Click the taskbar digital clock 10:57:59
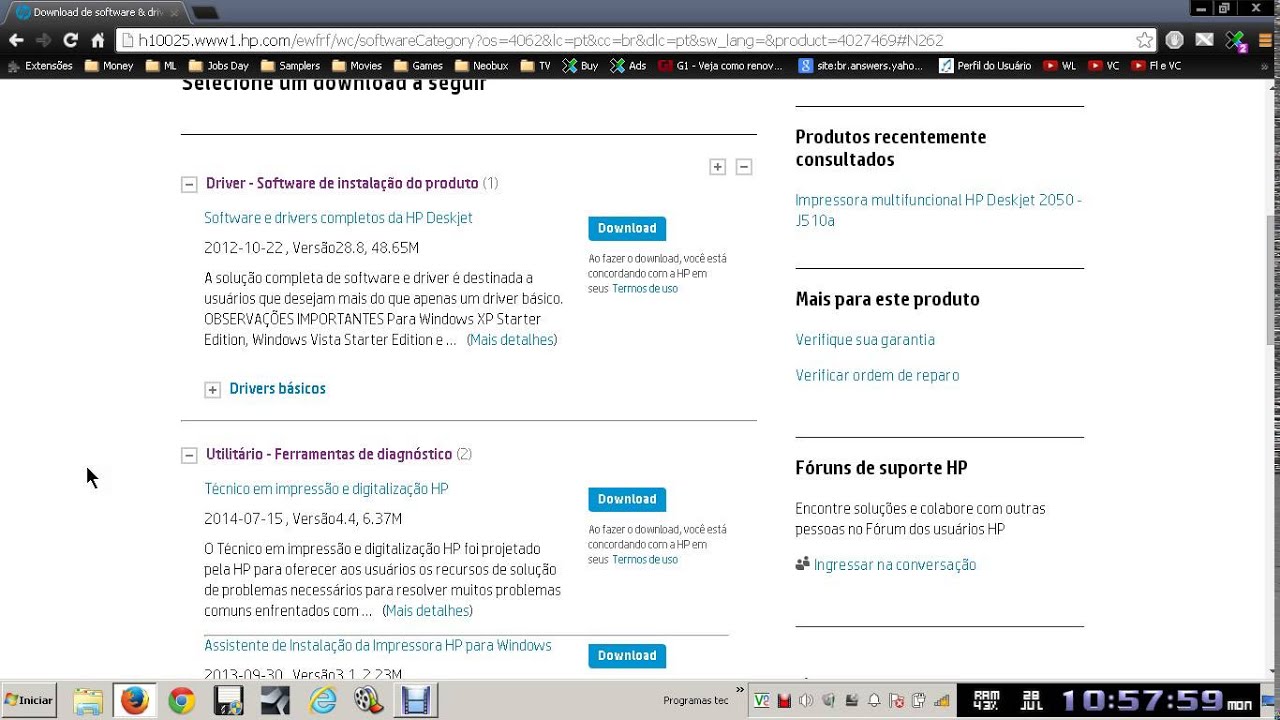Image resolution: width=1280 pixels, height=720 pixels. coord(1142,699)
